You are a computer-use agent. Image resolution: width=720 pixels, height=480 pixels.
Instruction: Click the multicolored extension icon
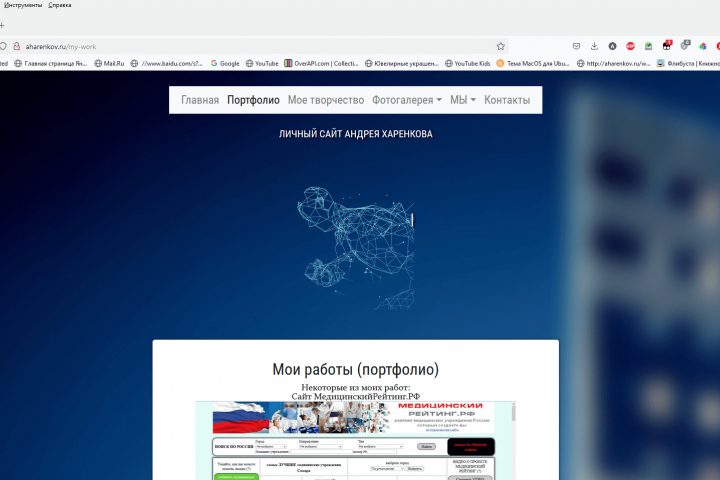tap(703, 46)
